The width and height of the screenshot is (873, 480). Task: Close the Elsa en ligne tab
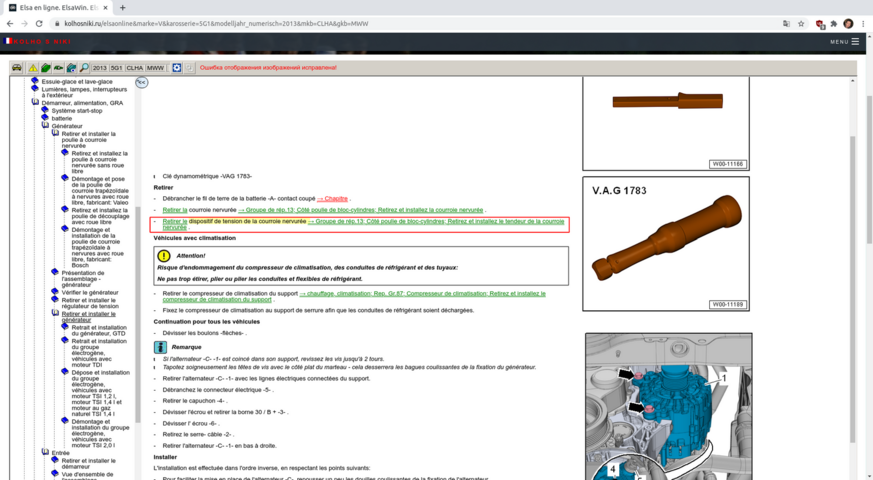[x=105, y=8]
